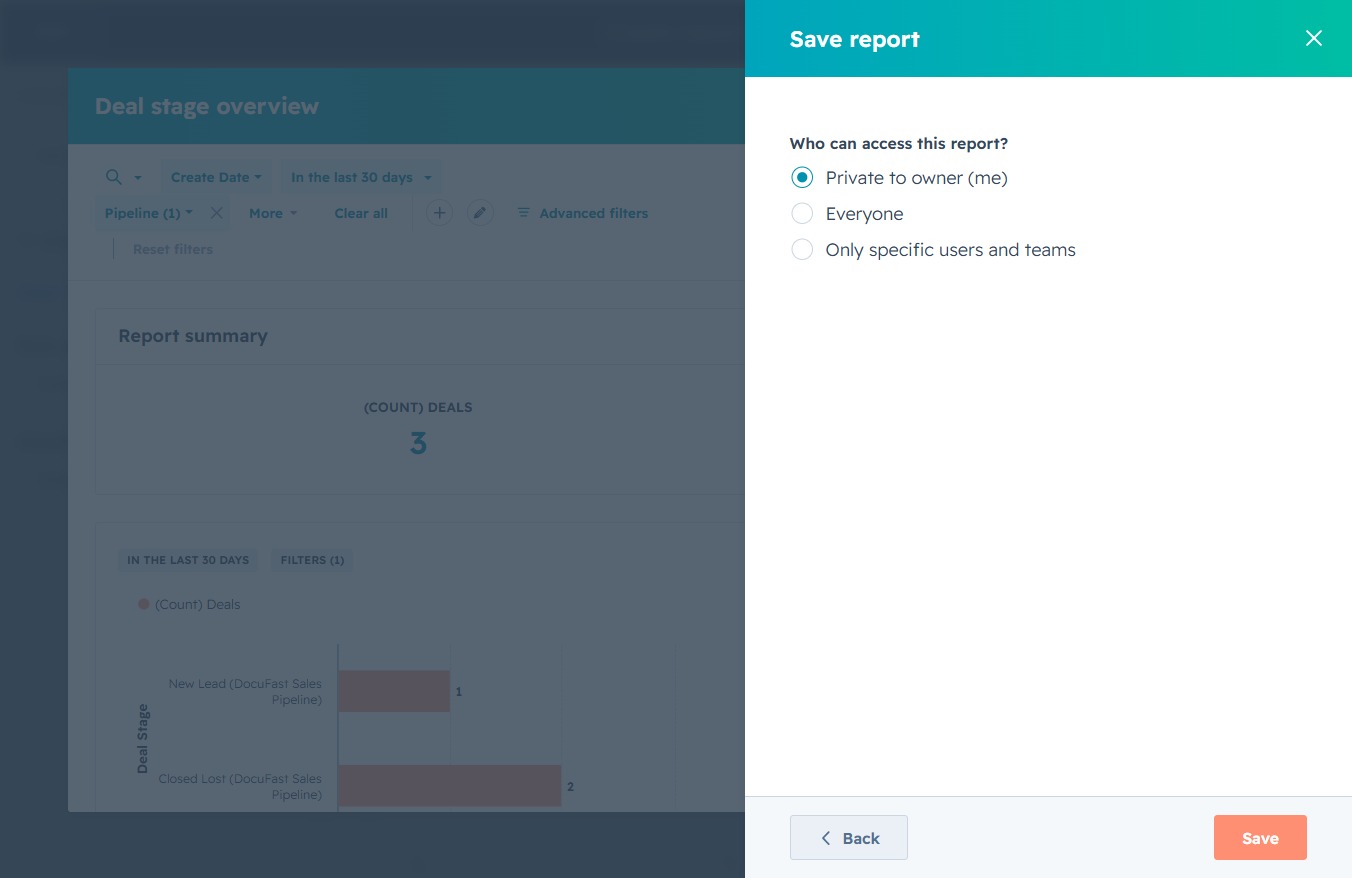Open the Pipeline (1) filter dropdown

149,213
